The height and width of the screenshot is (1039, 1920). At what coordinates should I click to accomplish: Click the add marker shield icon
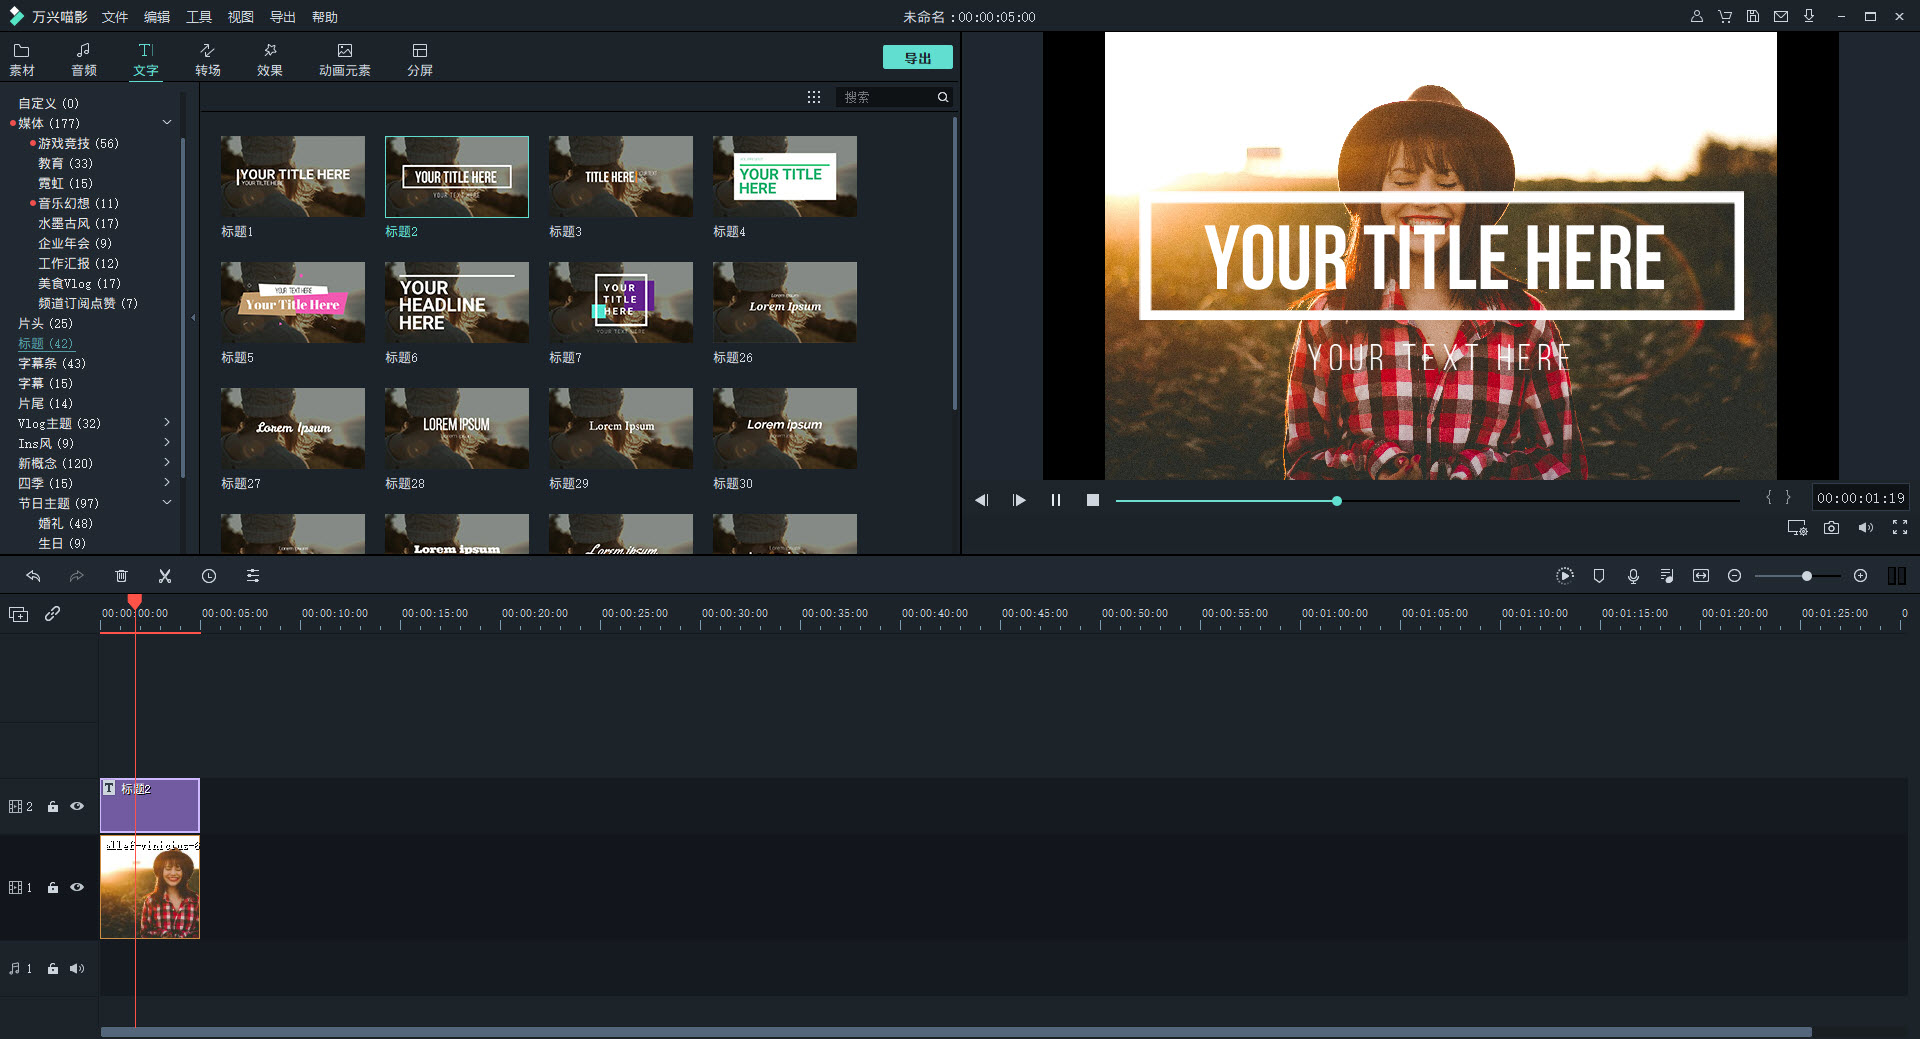click(1599, 576)
